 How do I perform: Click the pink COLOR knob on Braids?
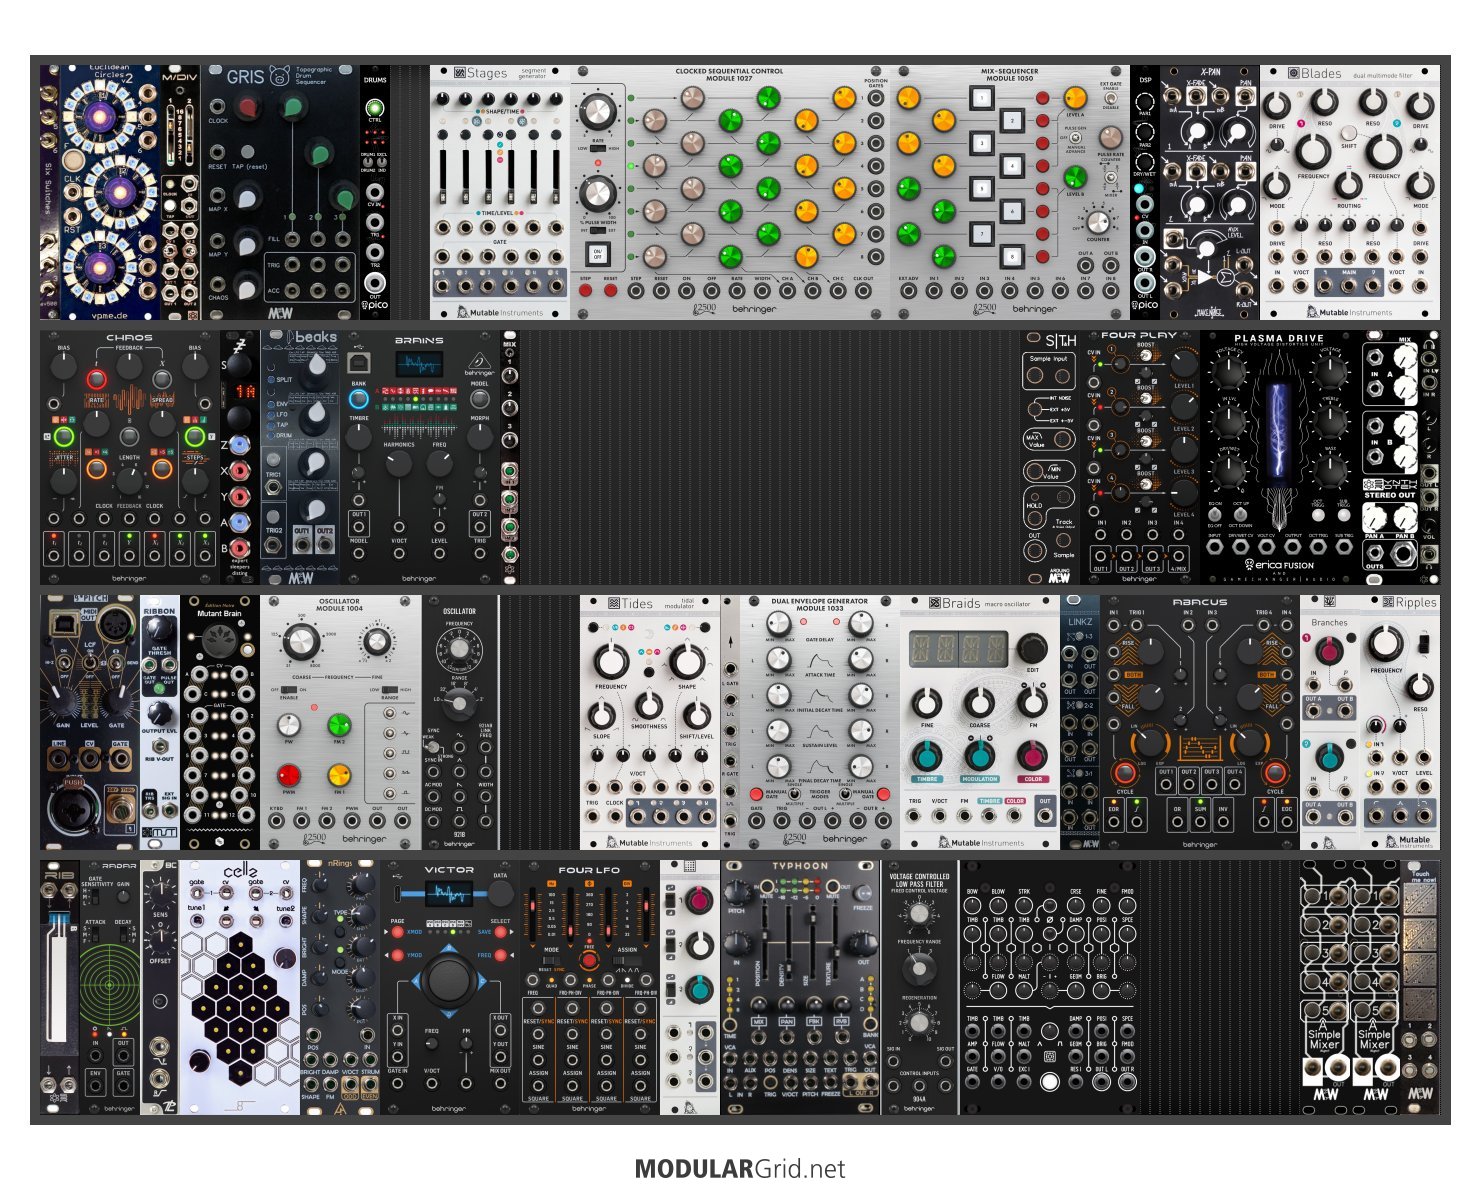[1033, 756]
